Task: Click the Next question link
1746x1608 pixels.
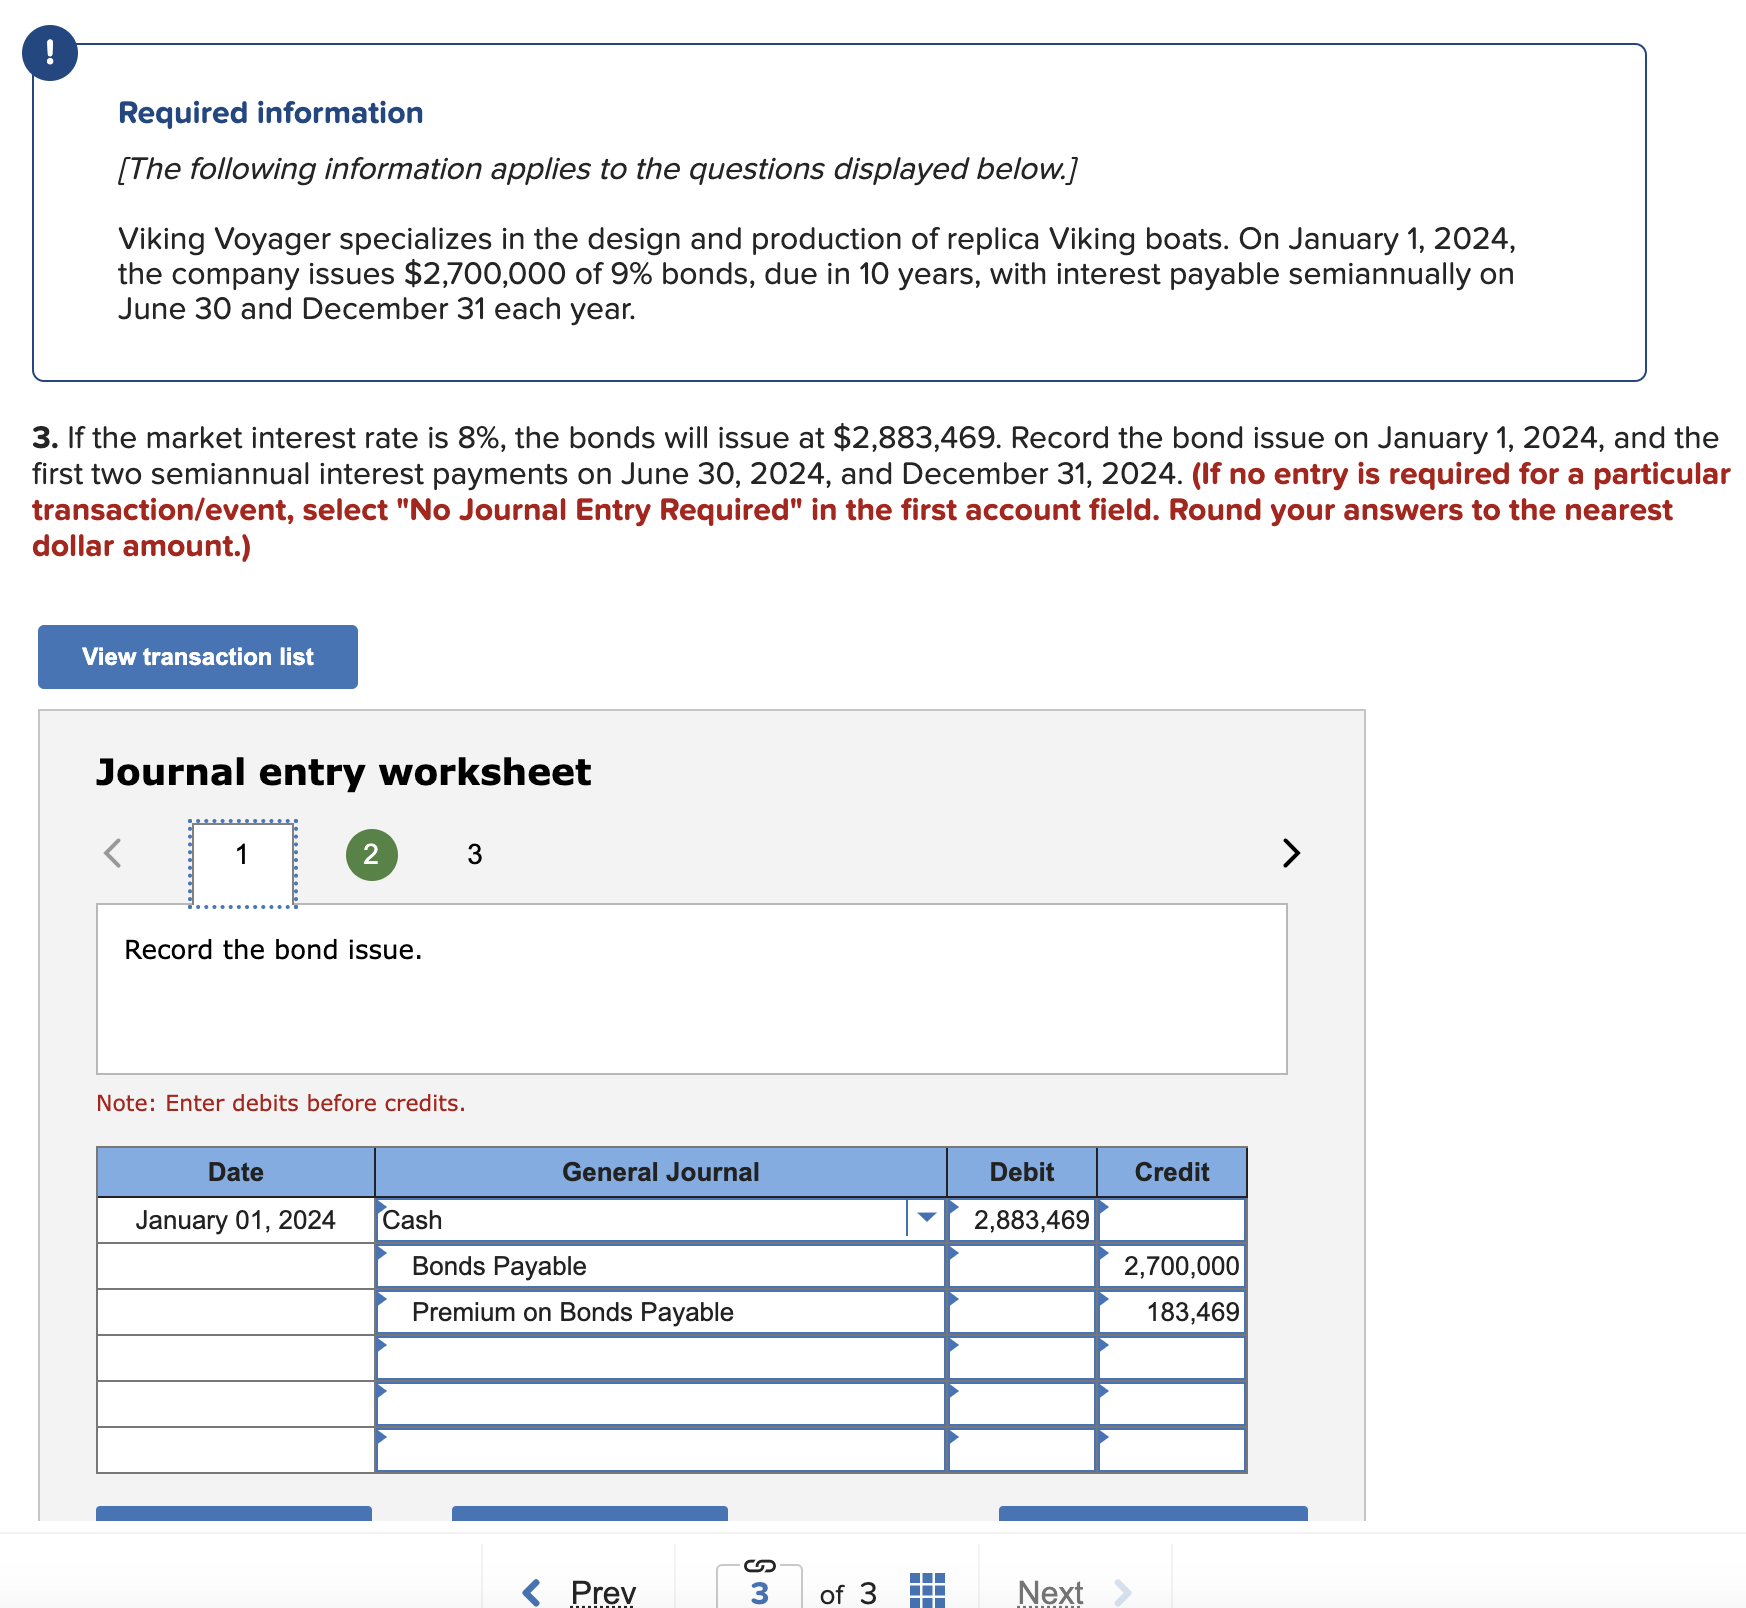Action: tap(1050, 1592)
